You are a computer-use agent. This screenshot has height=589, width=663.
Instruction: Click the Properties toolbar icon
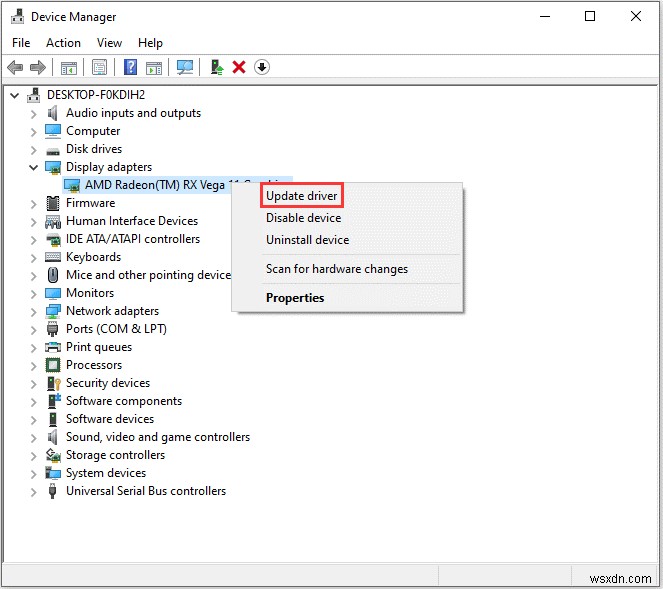tap(99, 67)
